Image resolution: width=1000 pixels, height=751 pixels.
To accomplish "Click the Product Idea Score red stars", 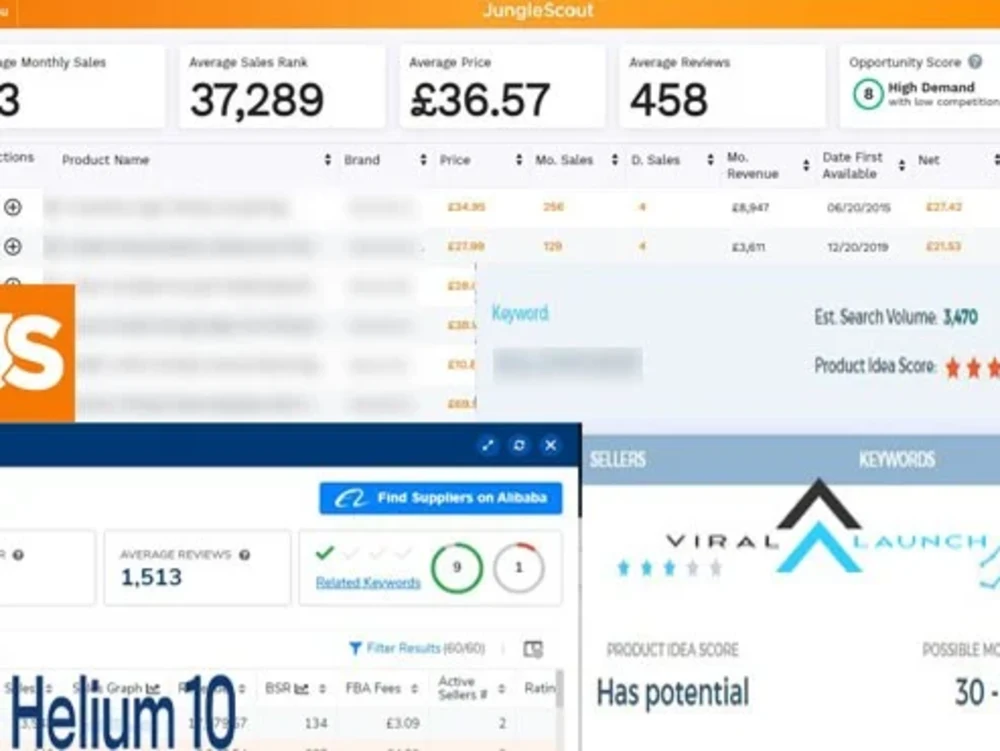I will [973, 368].
